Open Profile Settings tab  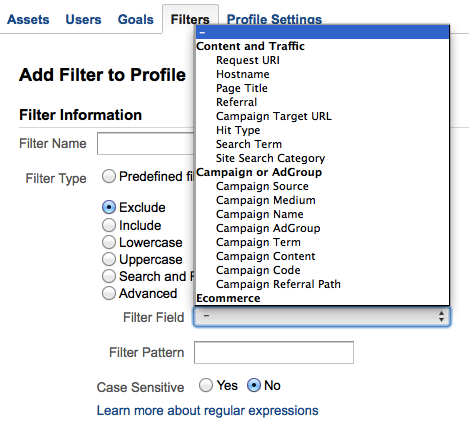click(274, 19)
